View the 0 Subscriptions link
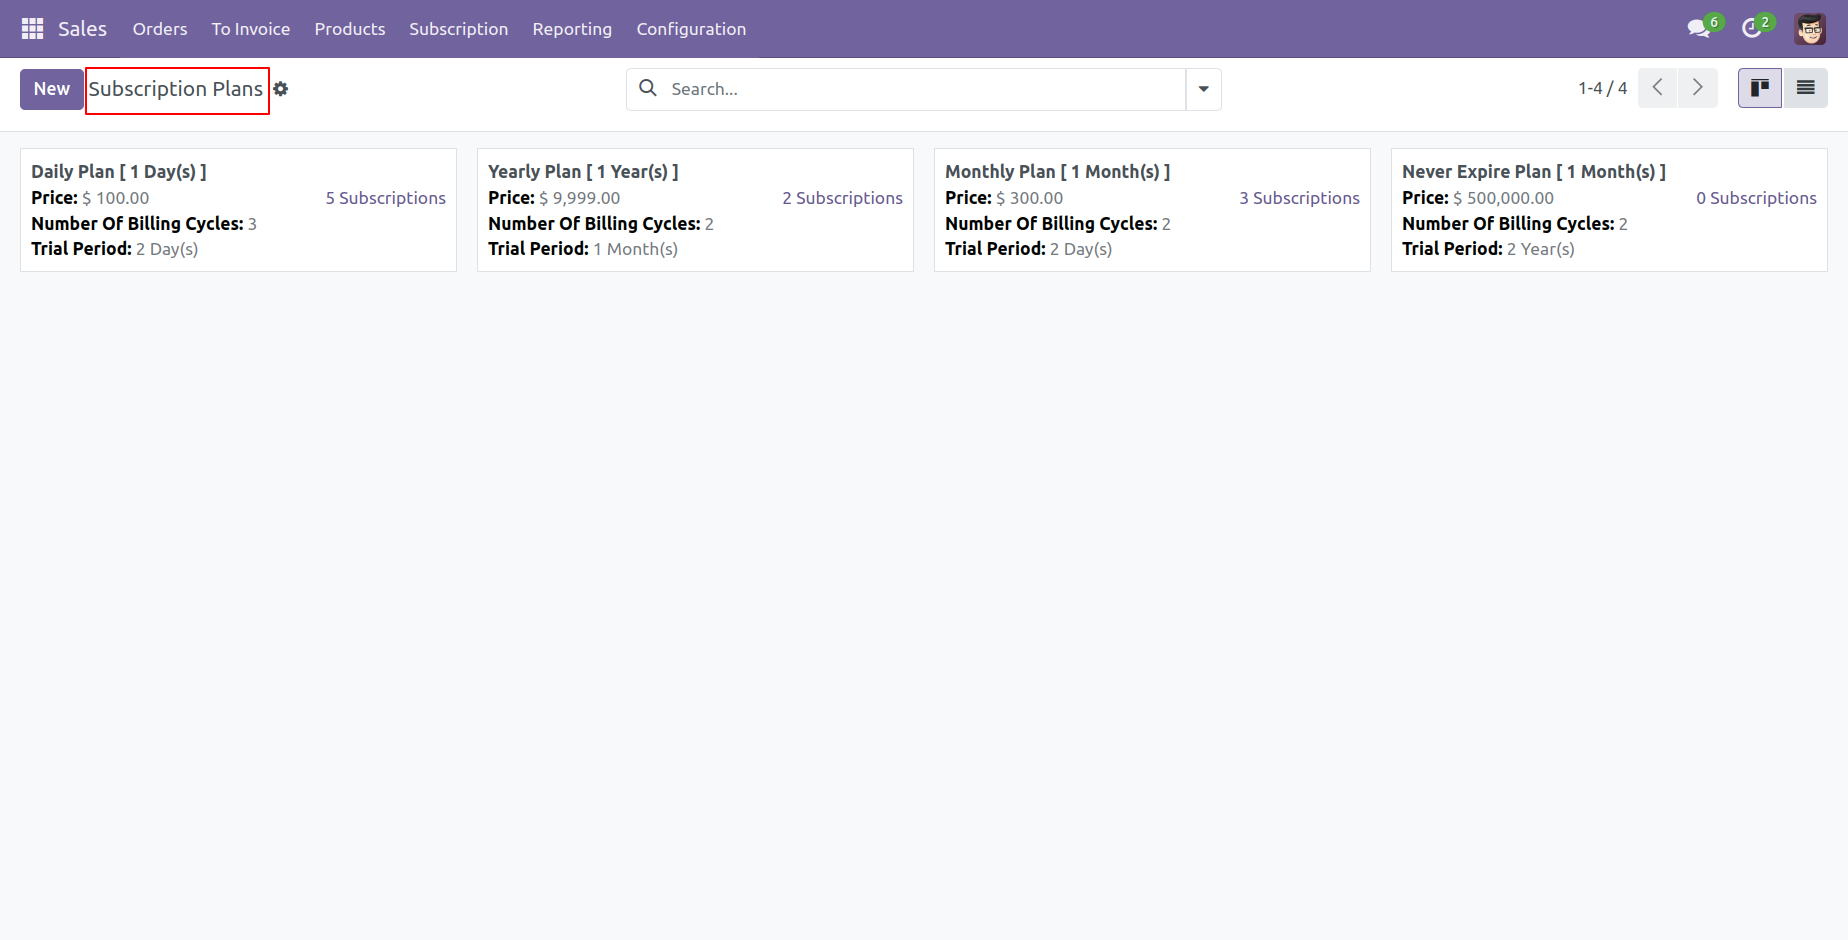Screen dimensions: 1848x940 tap(1756, 198)
